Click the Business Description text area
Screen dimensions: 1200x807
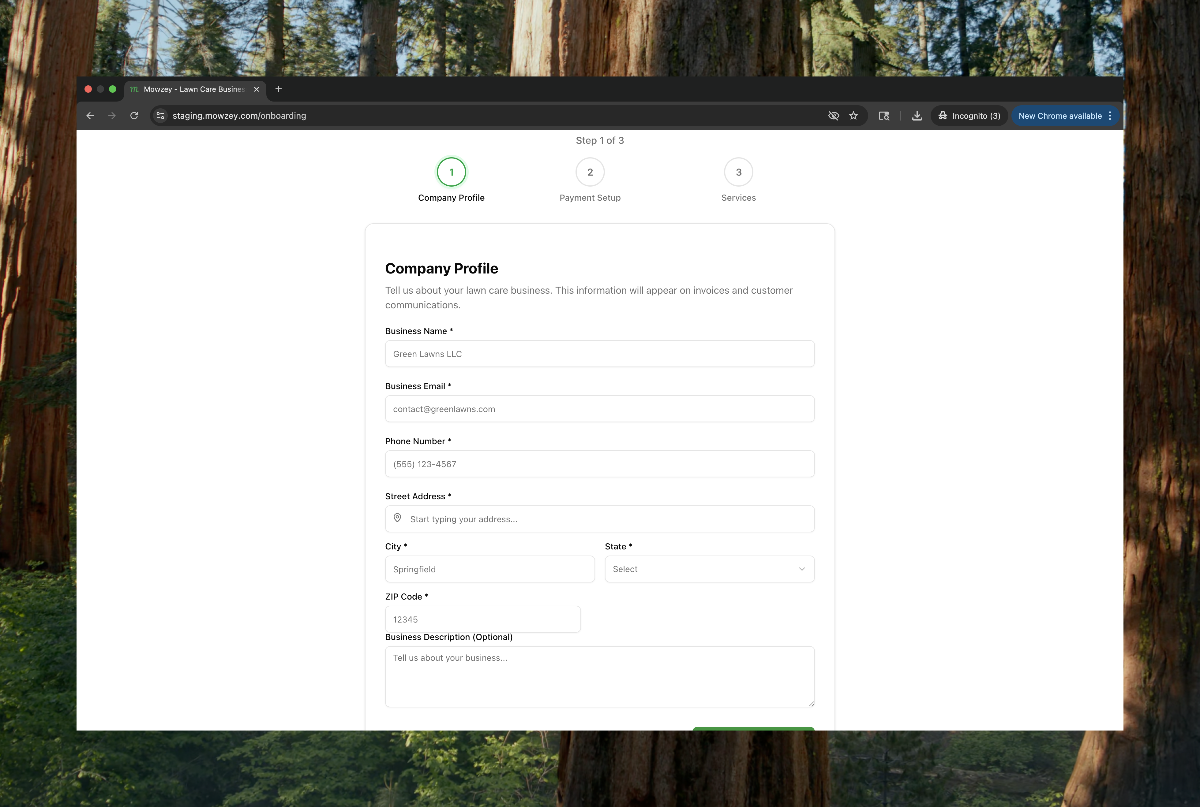(599, 677)
